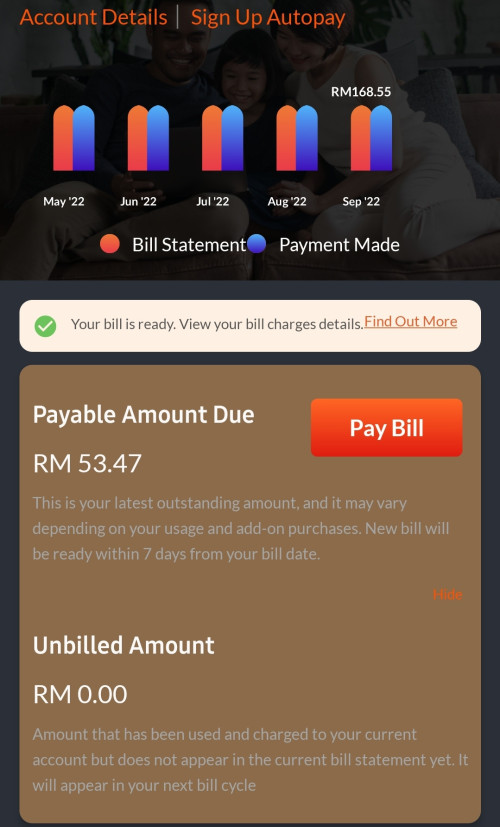The image size is (500, 827).
Task: Open Sign Up Autopay link
Action: click(x=268, y=17)
